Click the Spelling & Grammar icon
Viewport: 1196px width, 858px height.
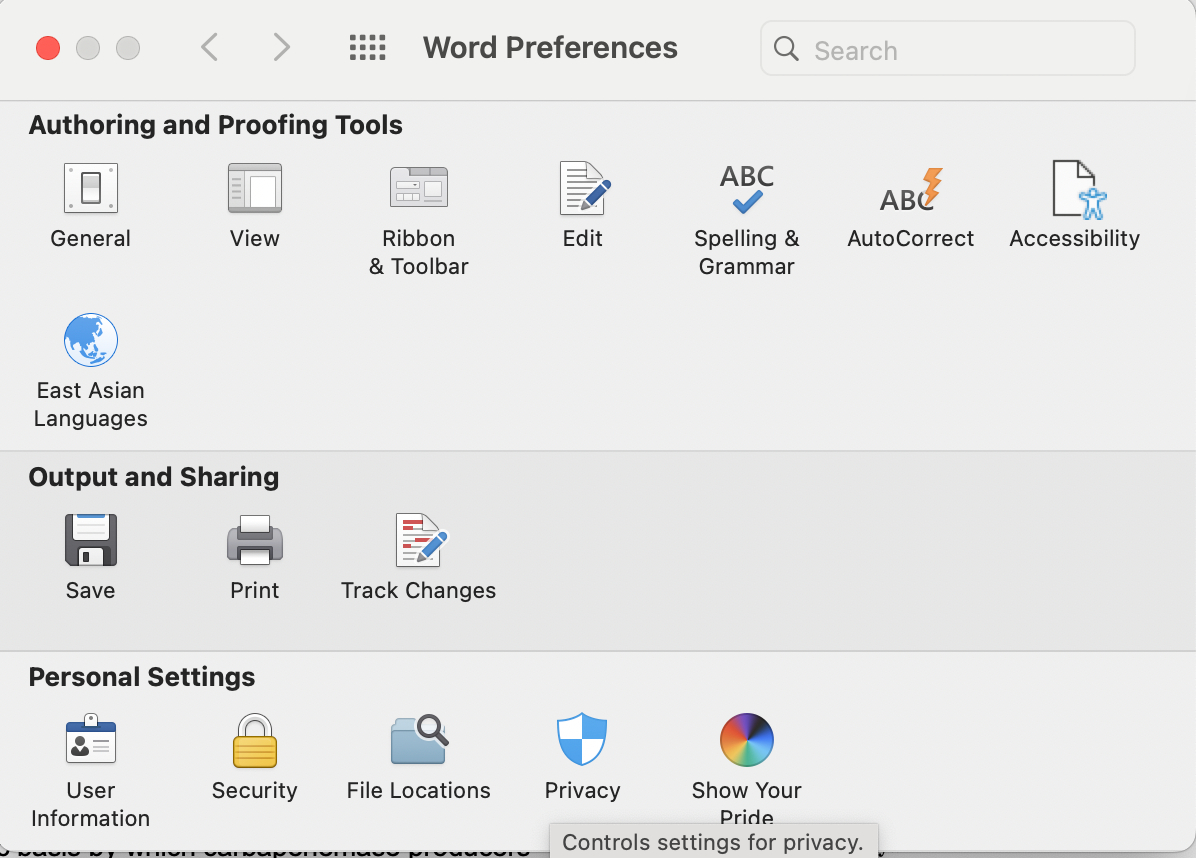point(746,189)
